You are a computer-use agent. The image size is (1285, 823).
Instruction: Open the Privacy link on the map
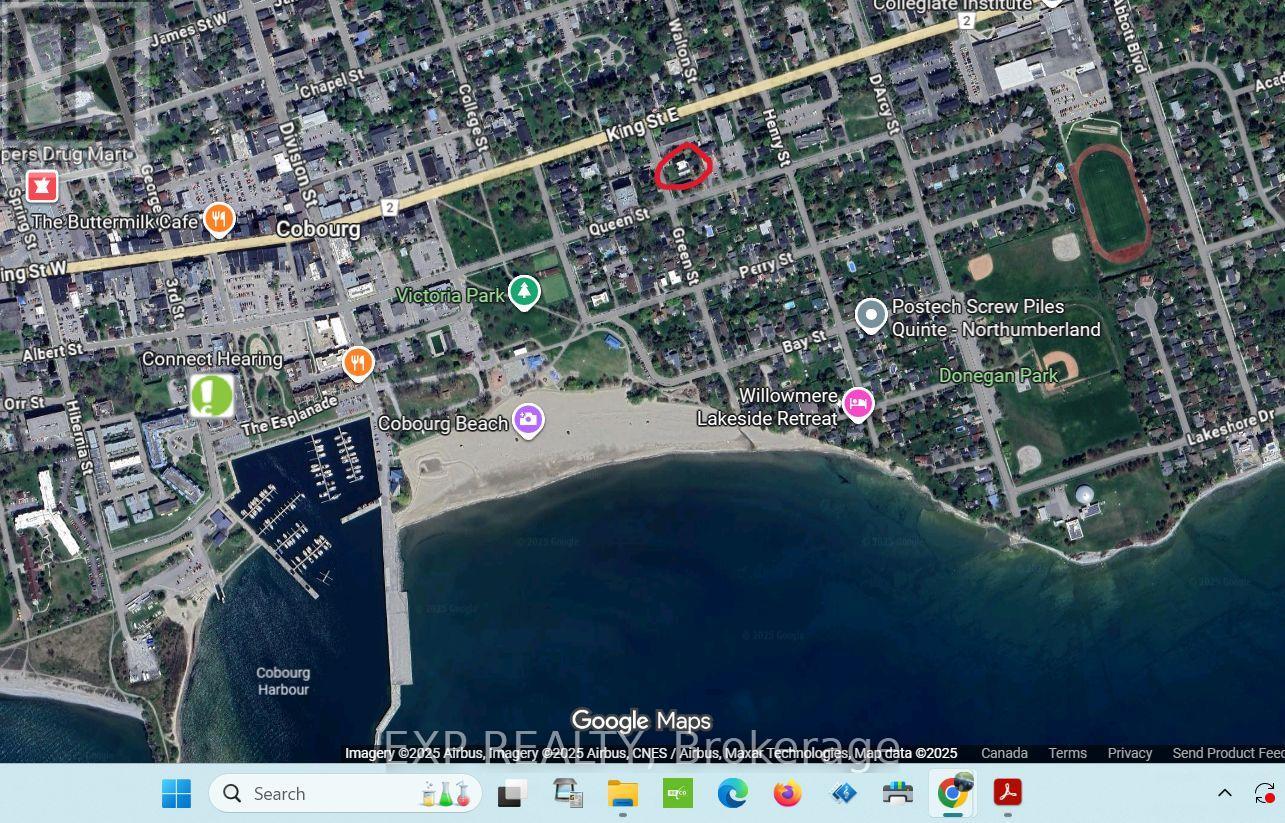tap(1129, 753)
